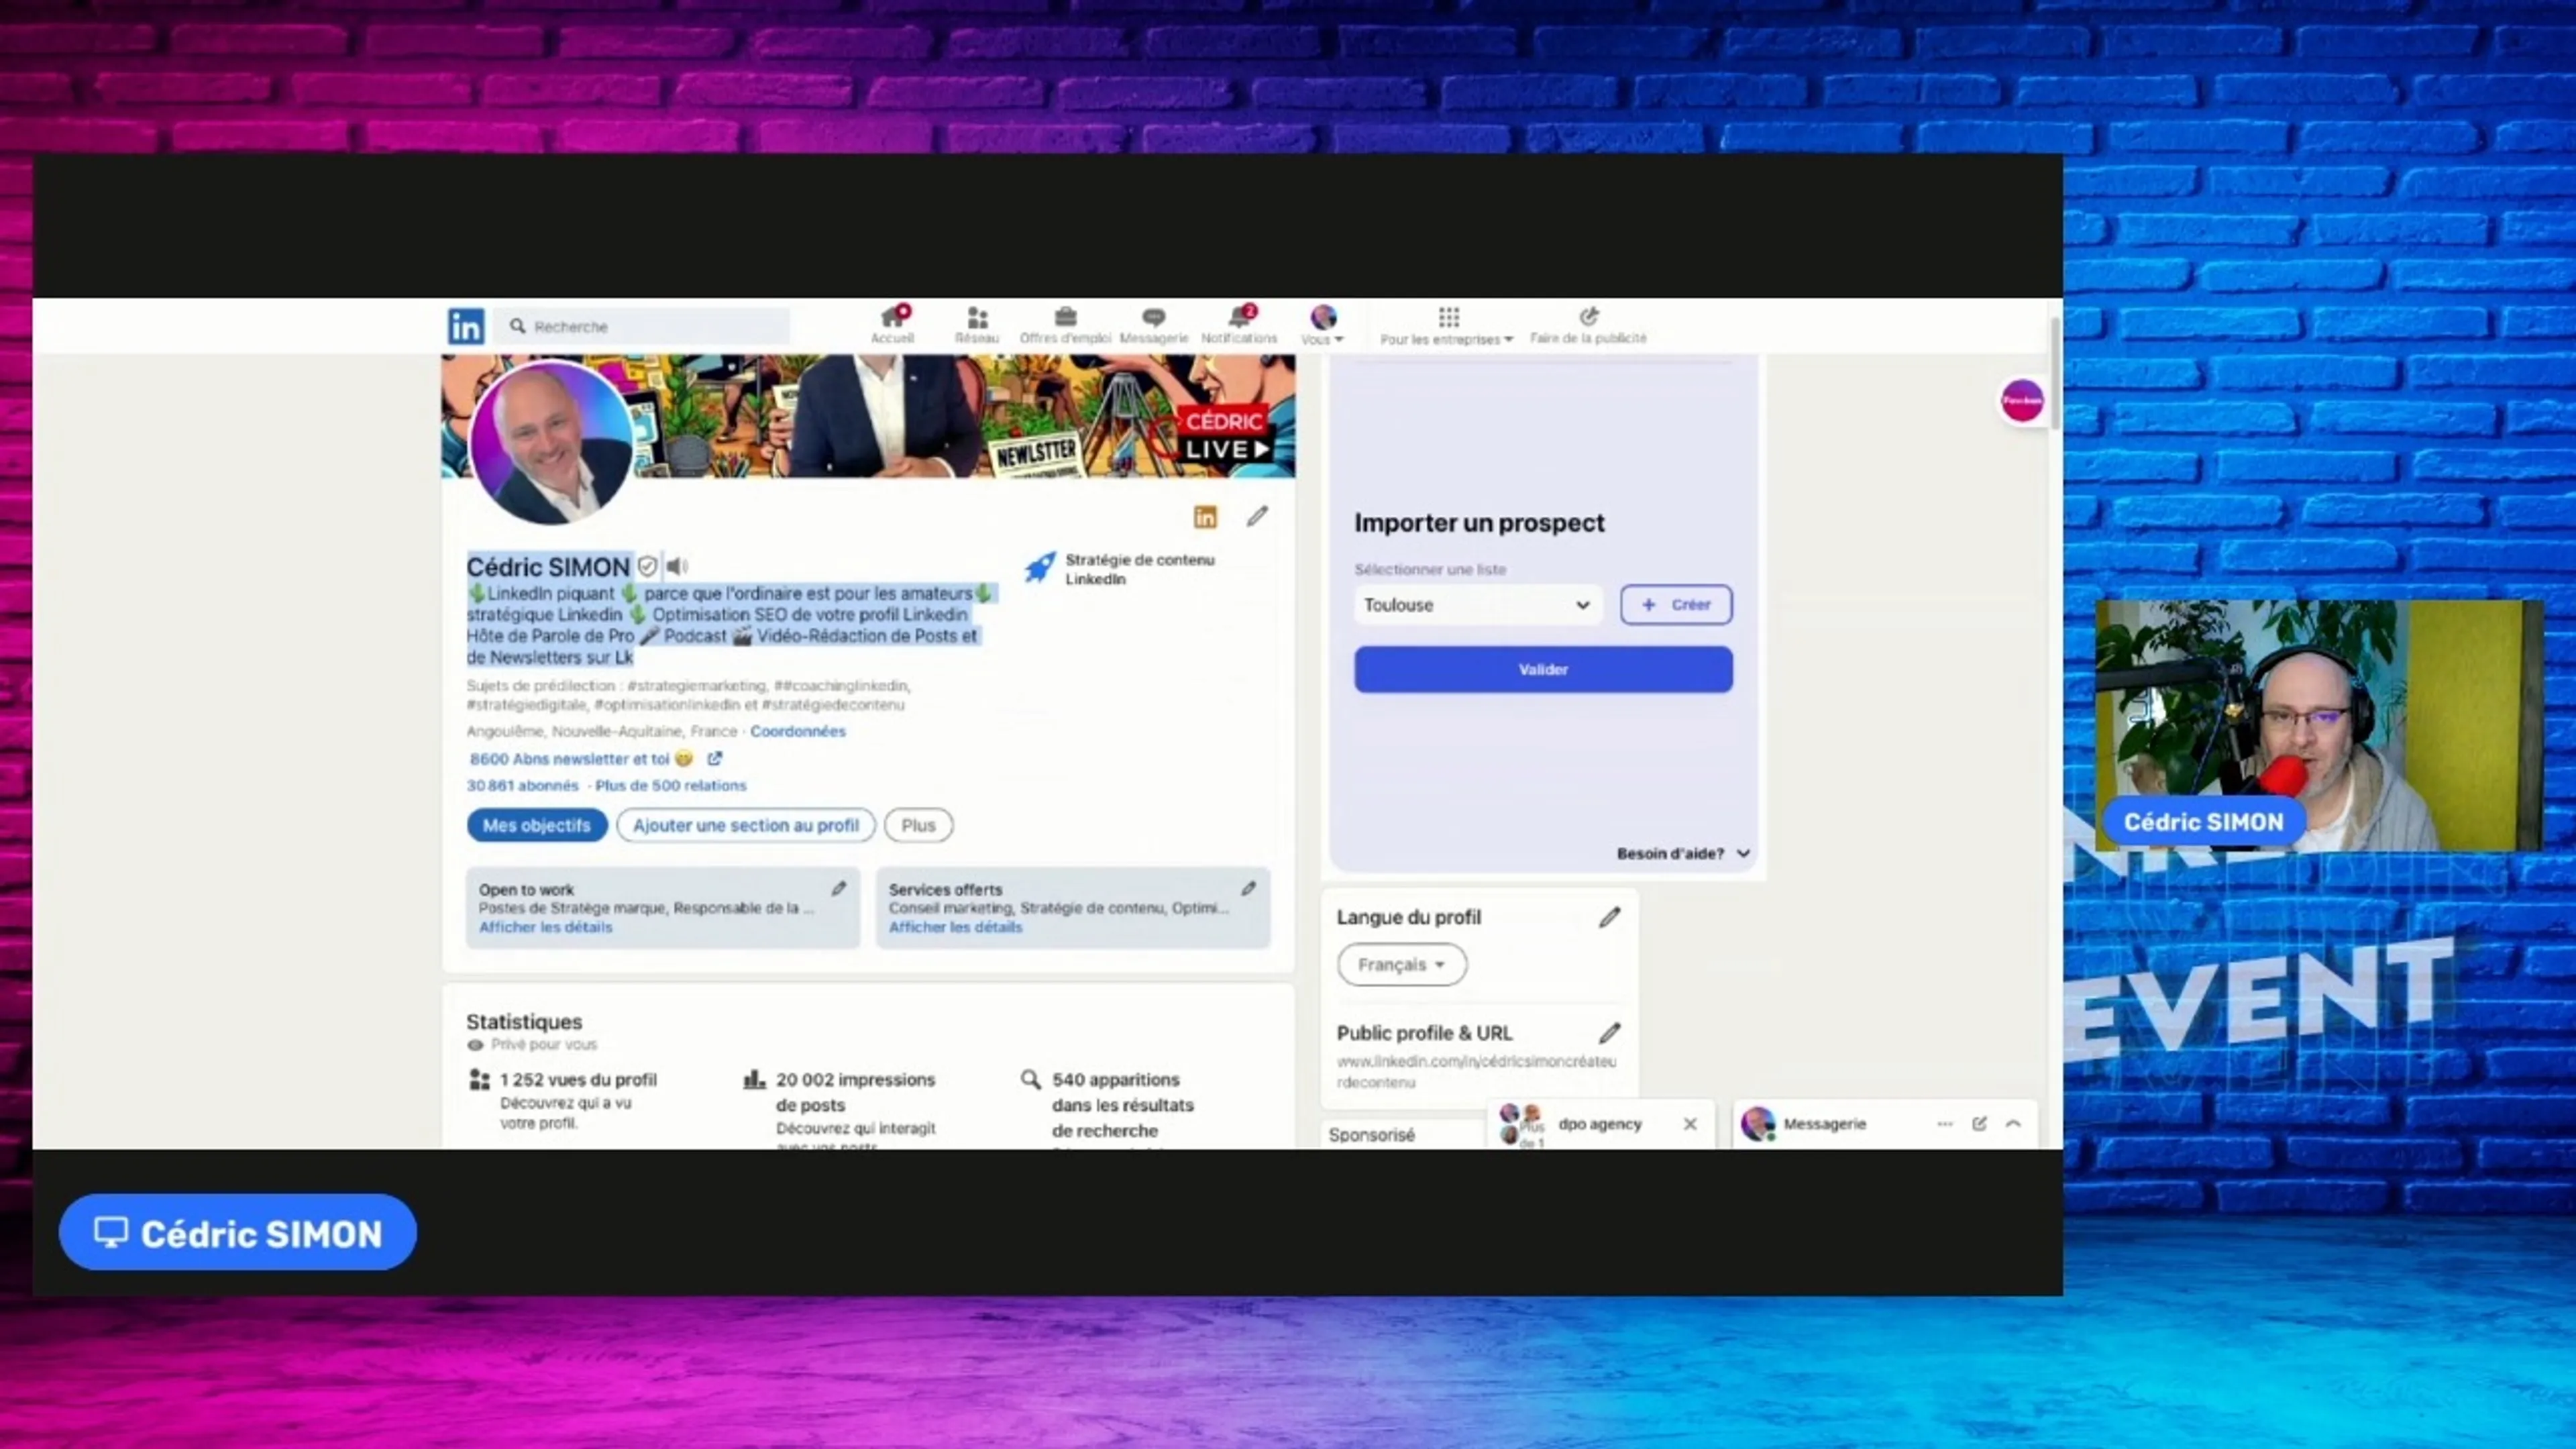This screenshot has width=2576, height=1449.
Task: Open Messagerie overlay options dots
Action: pyautogui.click(x=1945, y=1124)
